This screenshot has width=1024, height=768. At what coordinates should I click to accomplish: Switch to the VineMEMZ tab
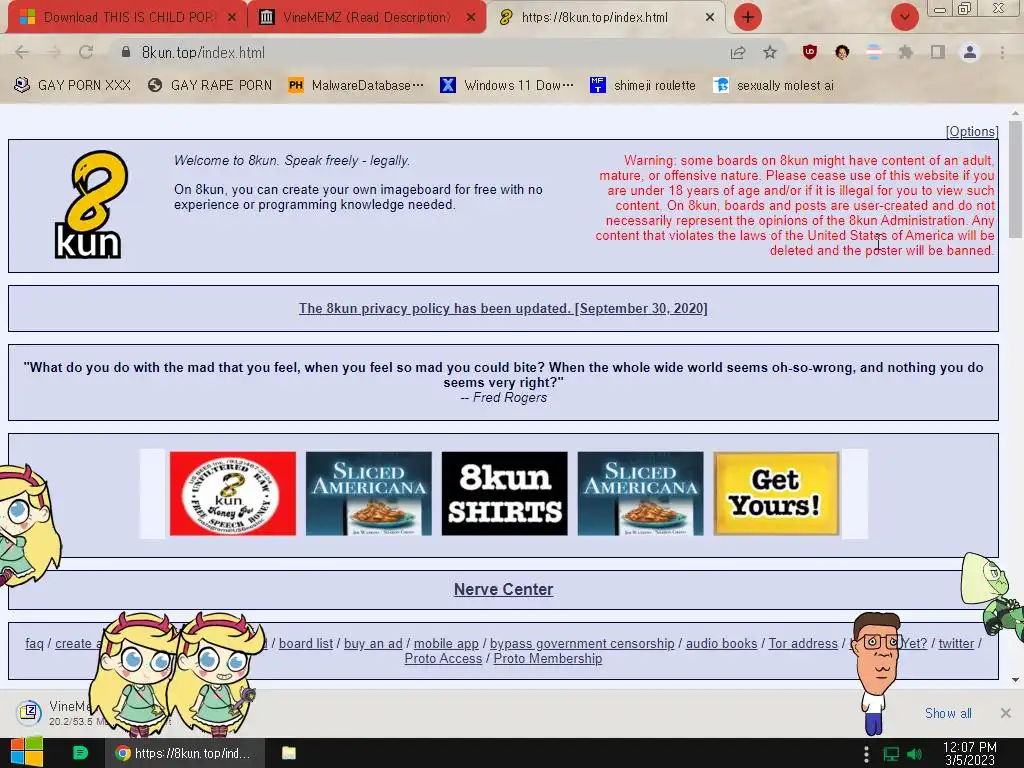[x=367, y=17]
